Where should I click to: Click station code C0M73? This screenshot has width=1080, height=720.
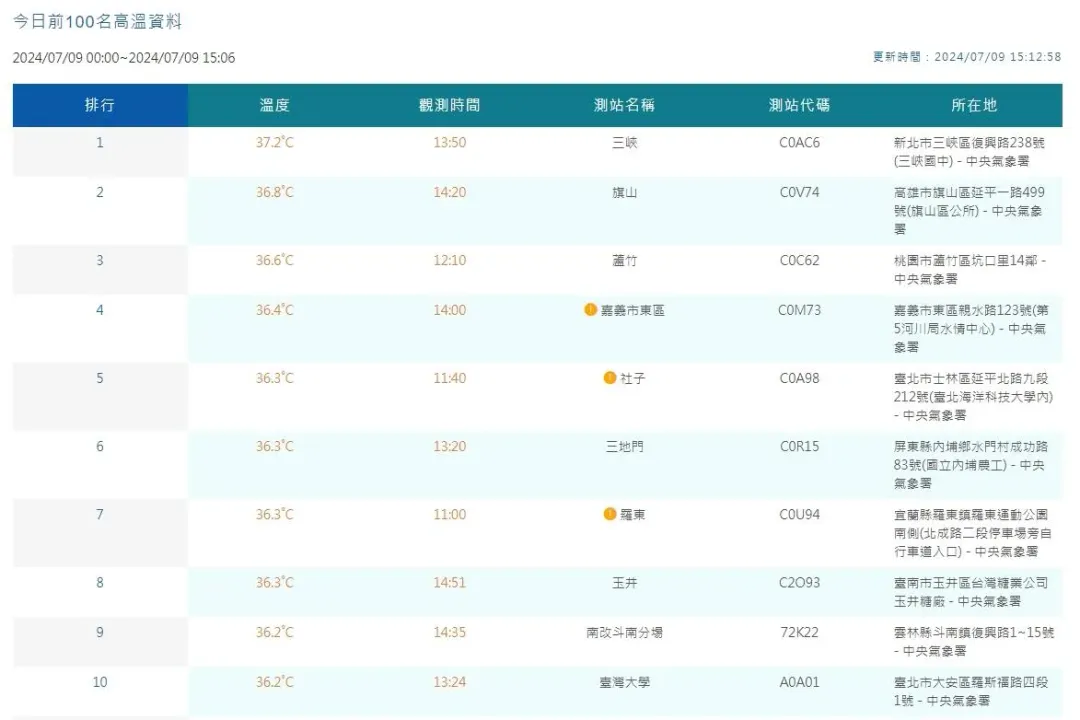click(800, 310)
